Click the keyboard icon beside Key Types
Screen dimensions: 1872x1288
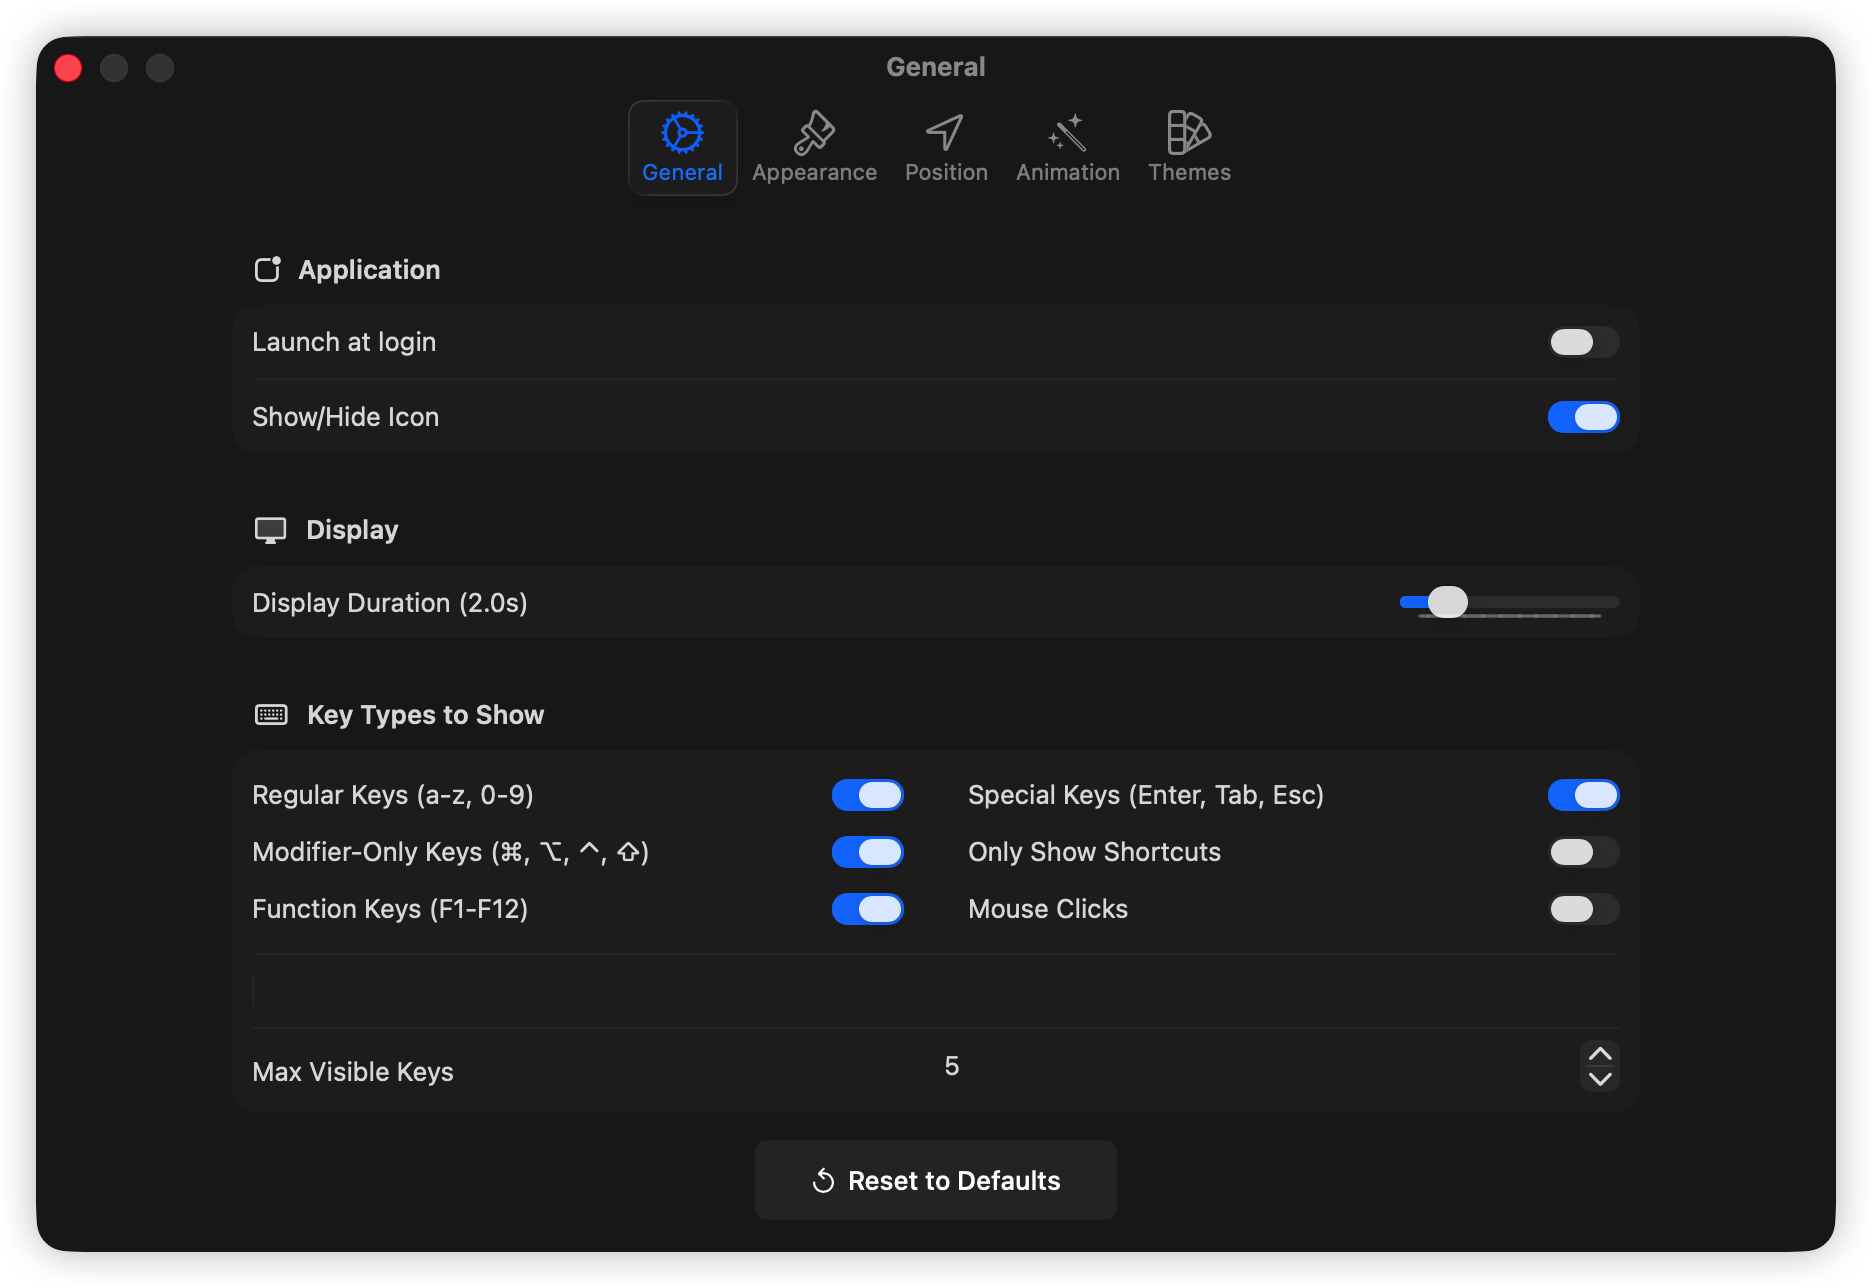coord(271,714)
